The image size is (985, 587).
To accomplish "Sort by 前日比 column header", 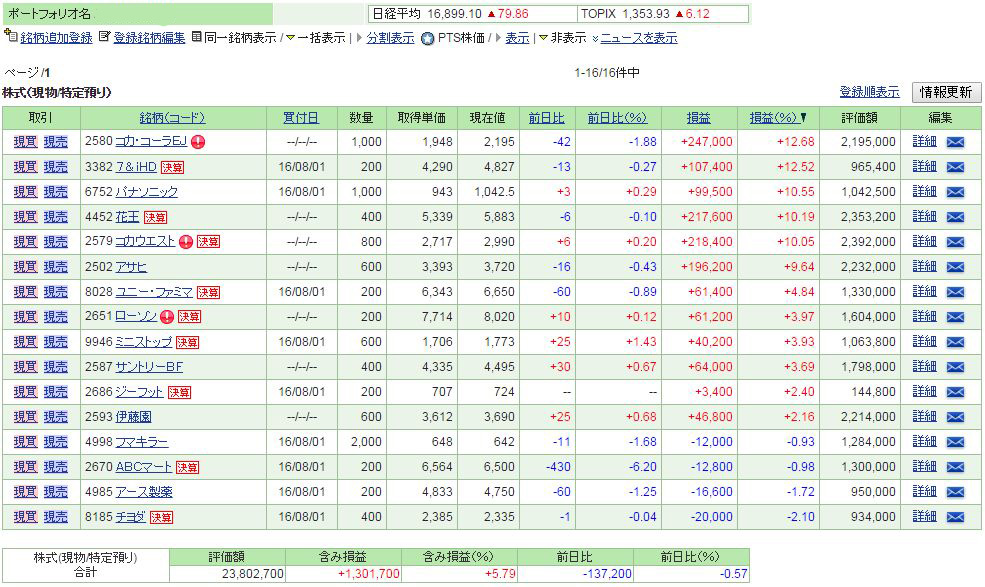I will (546, 118).
